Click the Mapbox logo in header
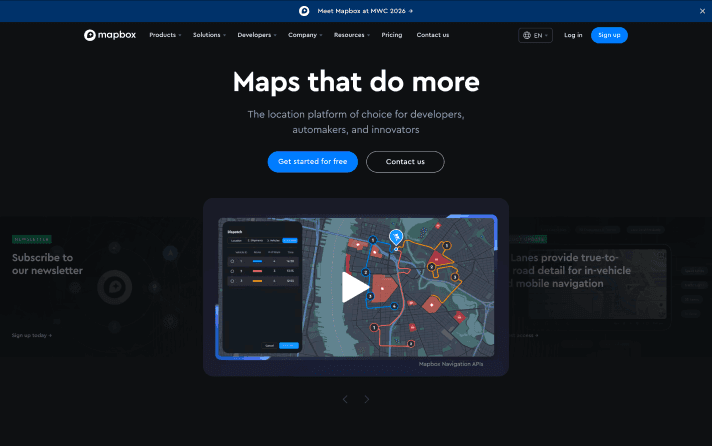The height and width of the screenshot is (446, 712). (x=110, y=35)
